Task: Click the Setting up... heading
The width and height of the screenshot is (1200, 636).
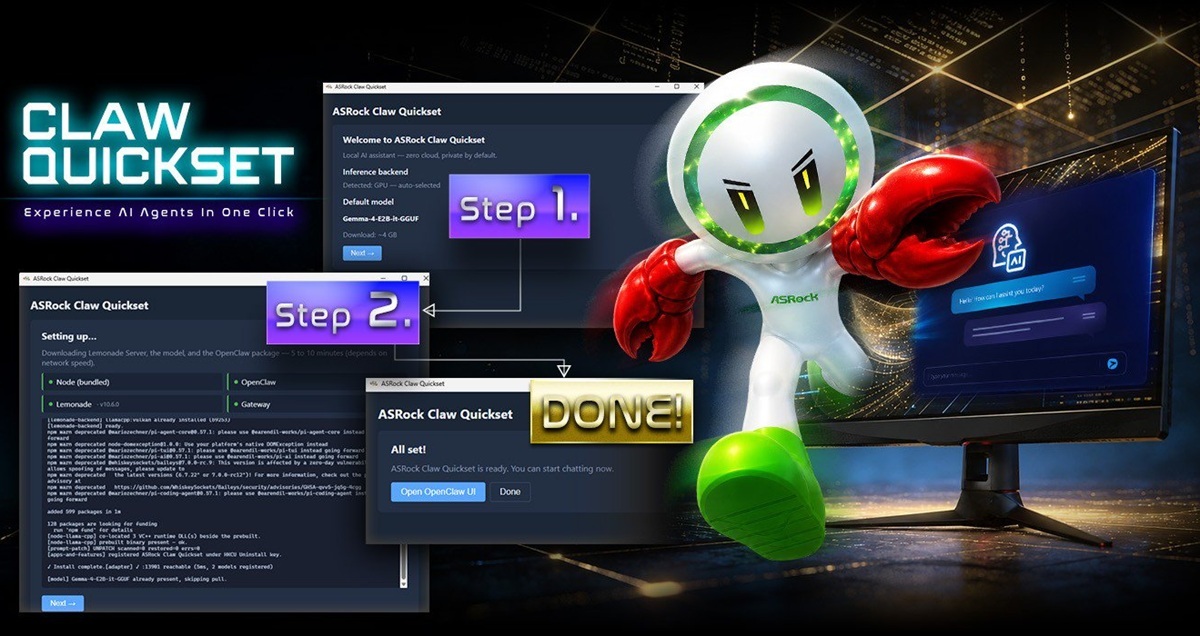Action: pyautogui.click(x=69, y=336)
